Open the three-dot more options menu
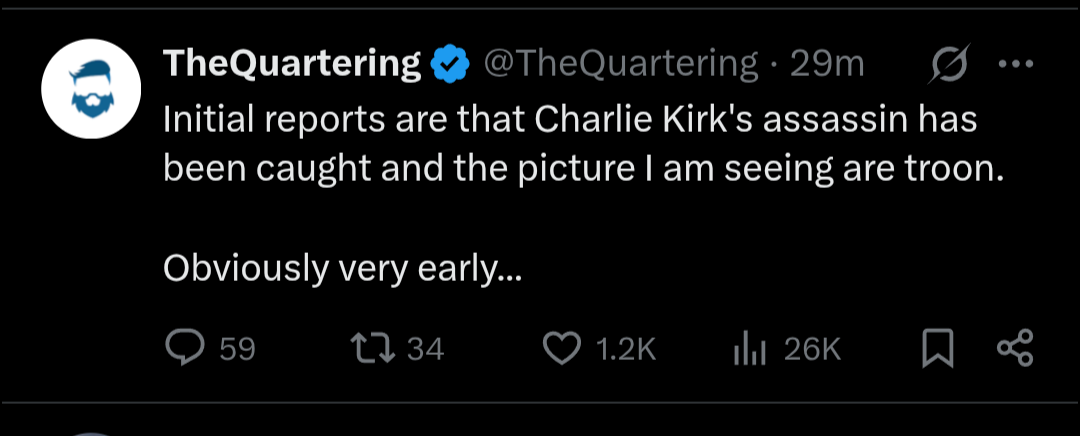This screenshot has height=436, width=1080. click(1016, 64)
